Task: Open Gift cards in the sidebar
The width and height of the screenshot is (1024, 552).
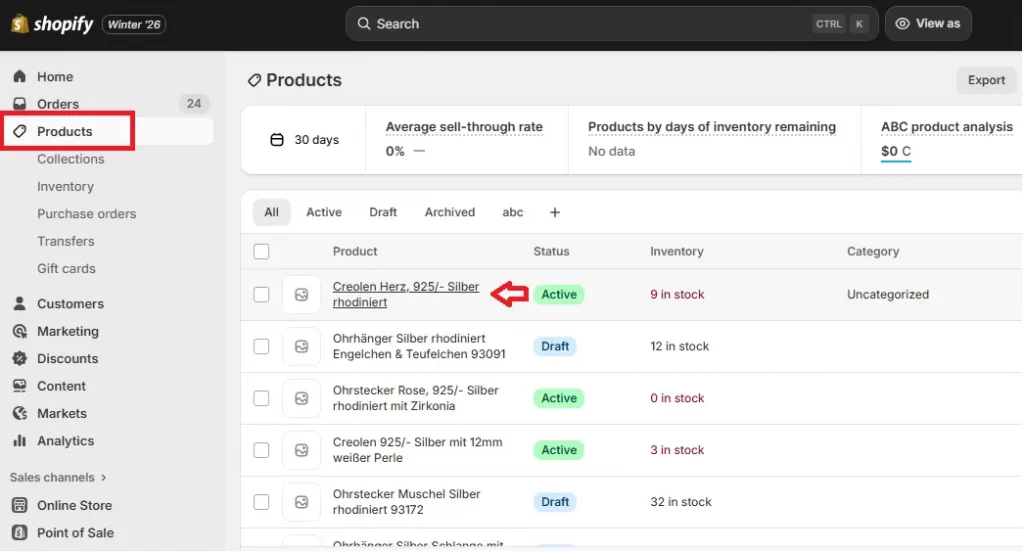Action: pos(66,269)
